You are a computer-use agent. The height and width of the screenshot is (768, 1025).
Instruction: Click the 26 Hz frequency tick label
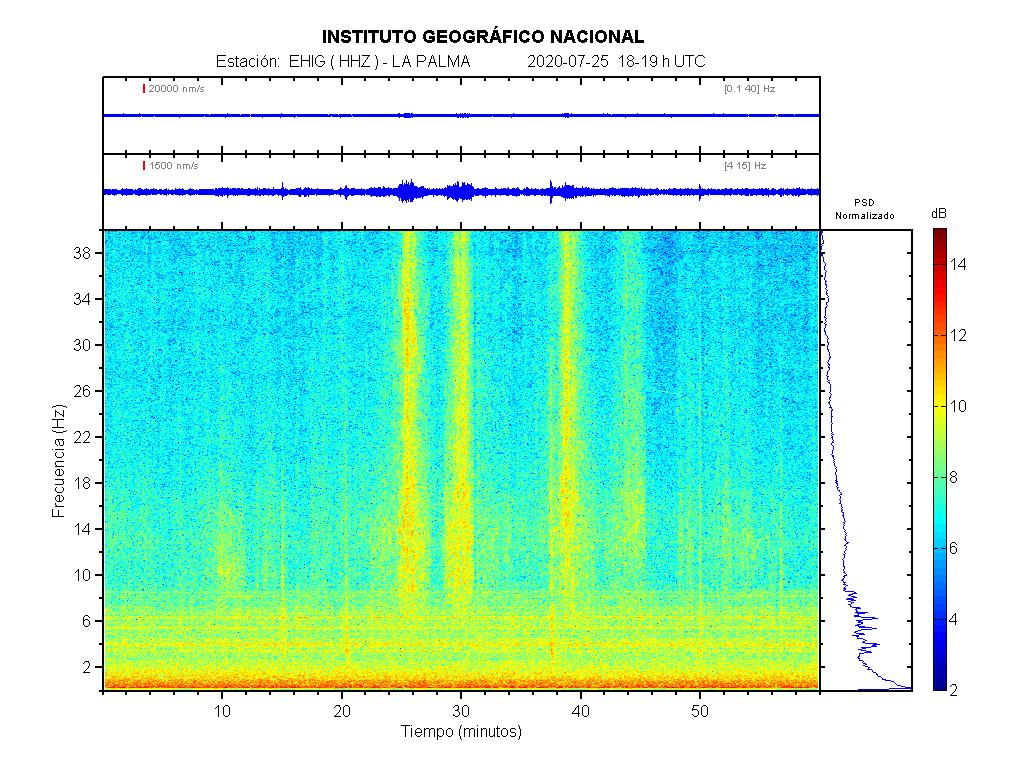tap(82, 391)
